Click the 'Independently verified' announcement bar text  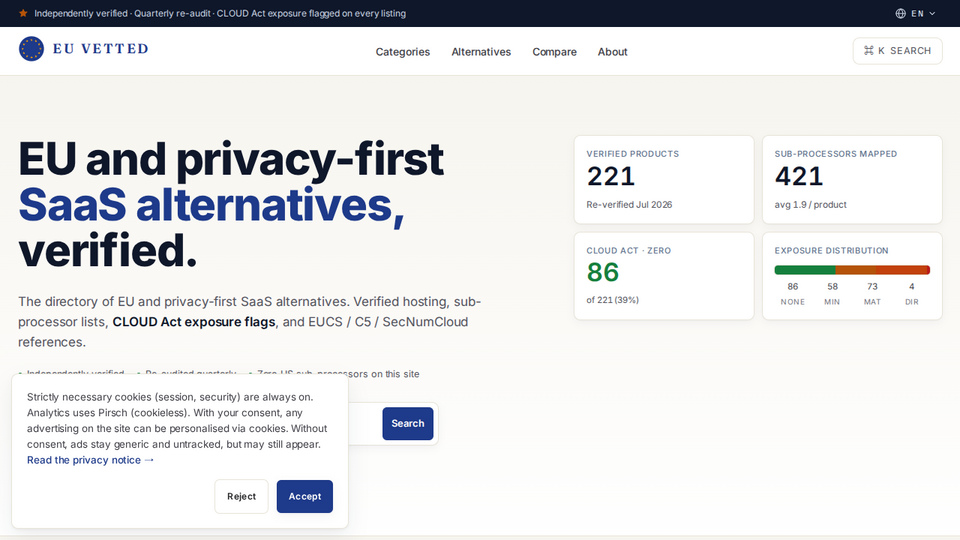click(81, 13)
